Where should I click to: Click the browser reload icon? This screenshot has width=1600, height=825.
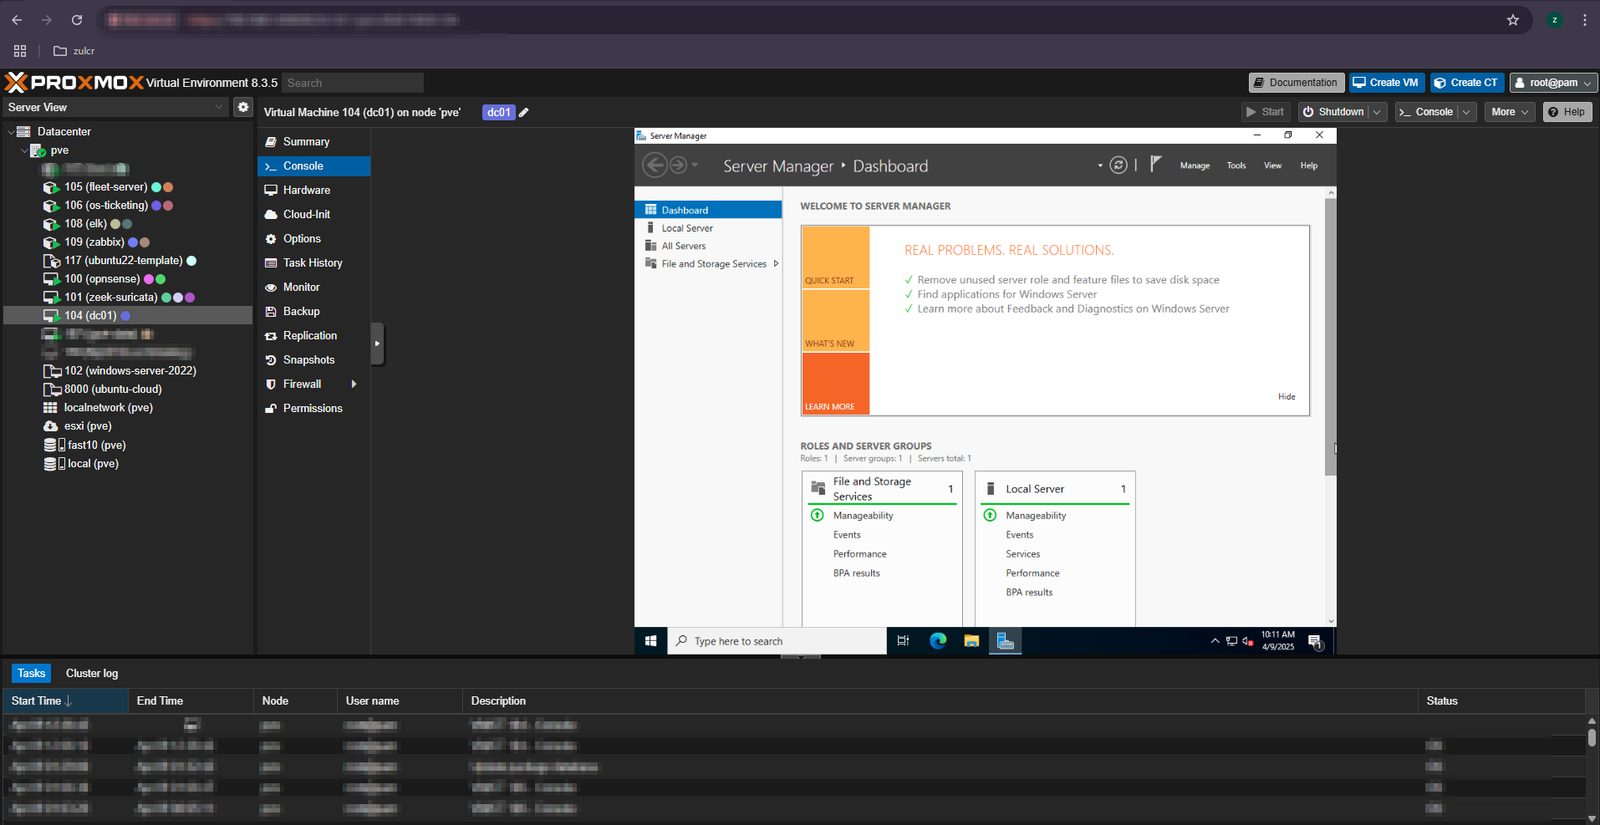pos(77,20)
